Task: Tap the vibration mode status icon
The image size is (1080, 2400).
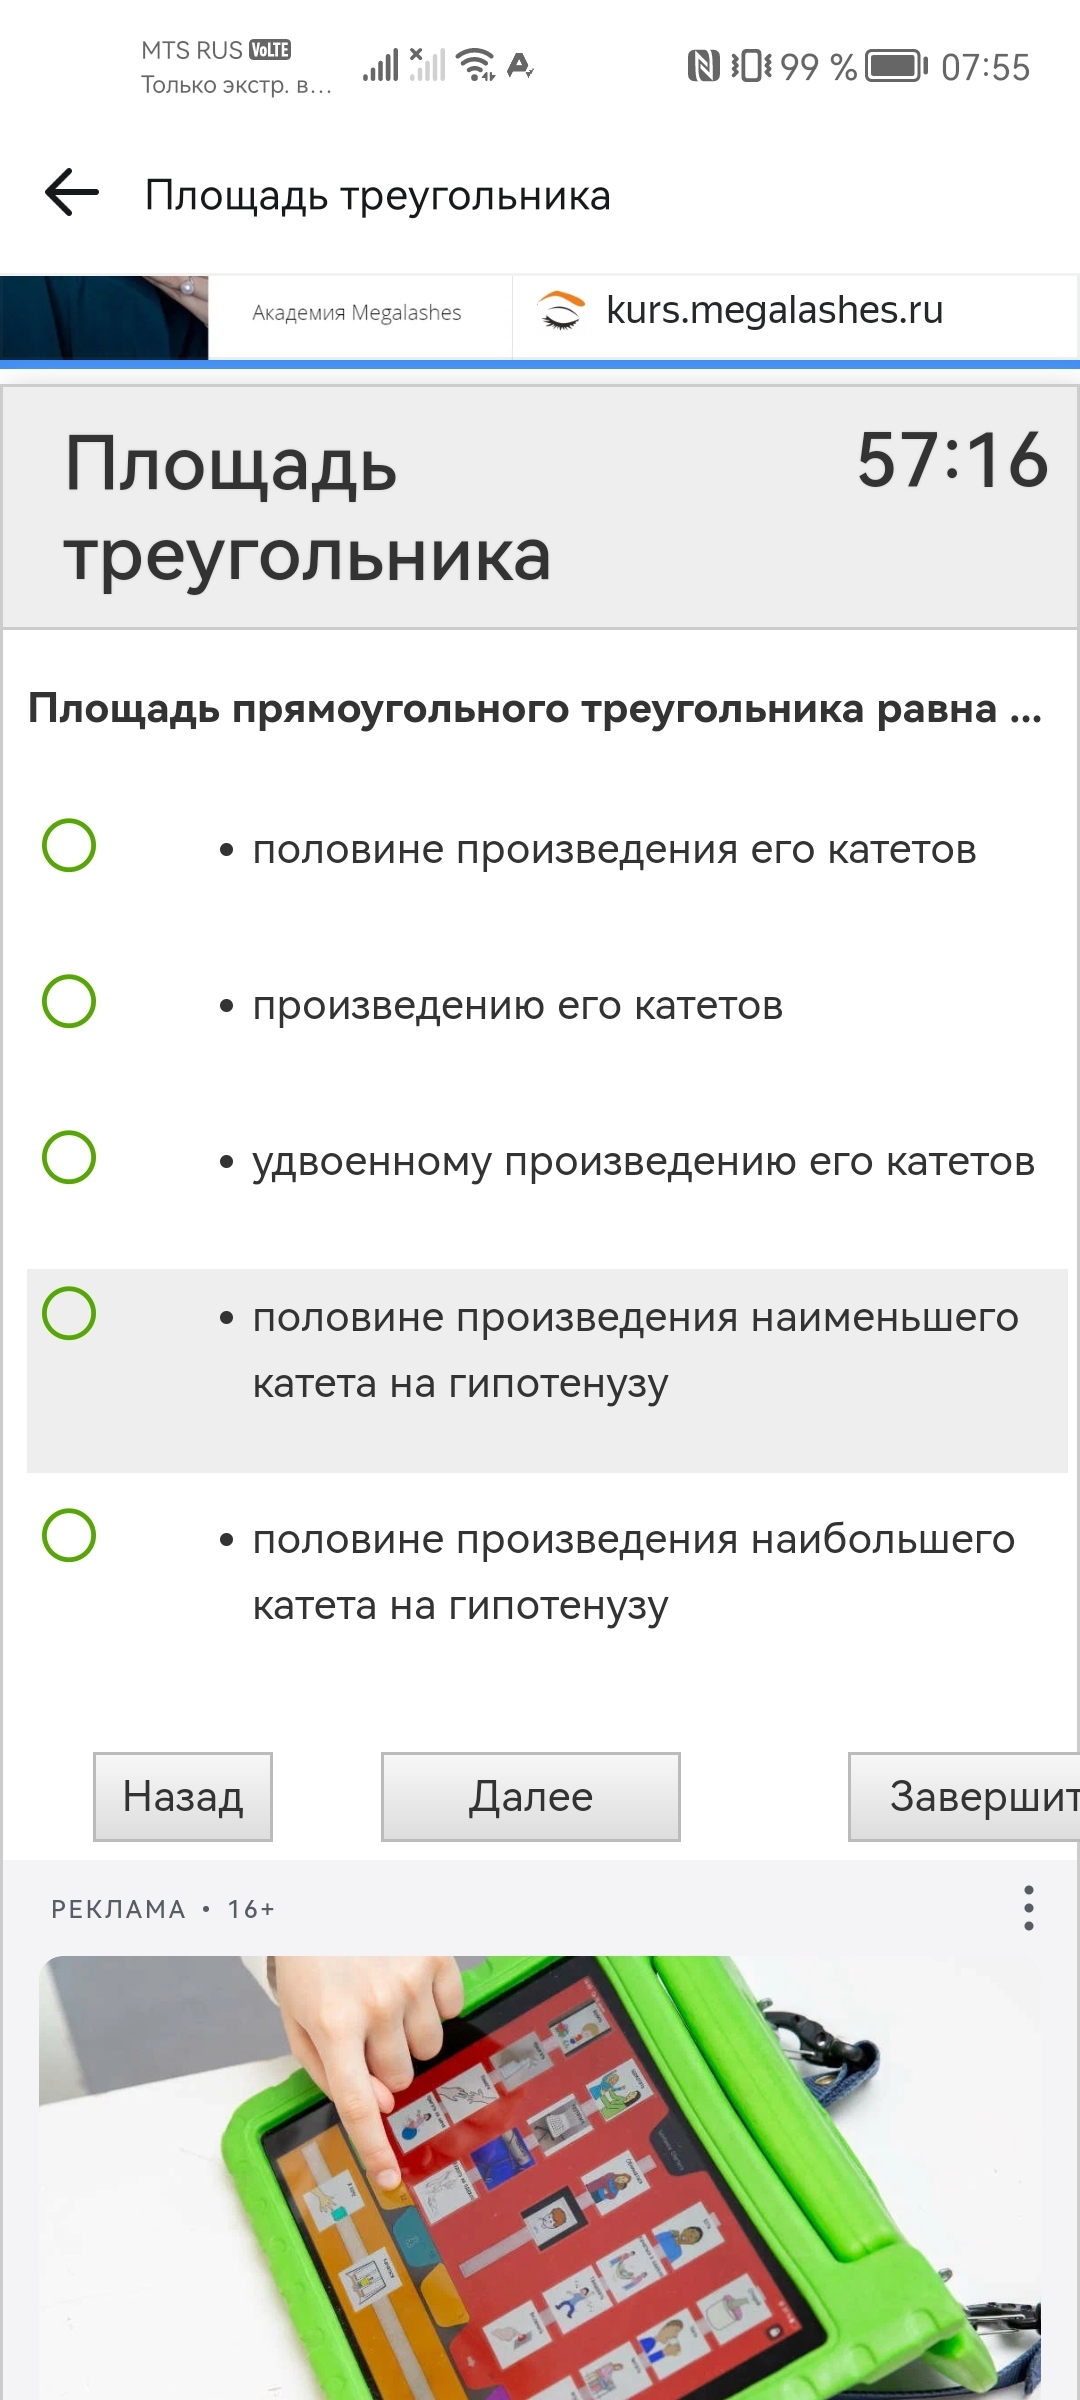Action: coord(751,66)
